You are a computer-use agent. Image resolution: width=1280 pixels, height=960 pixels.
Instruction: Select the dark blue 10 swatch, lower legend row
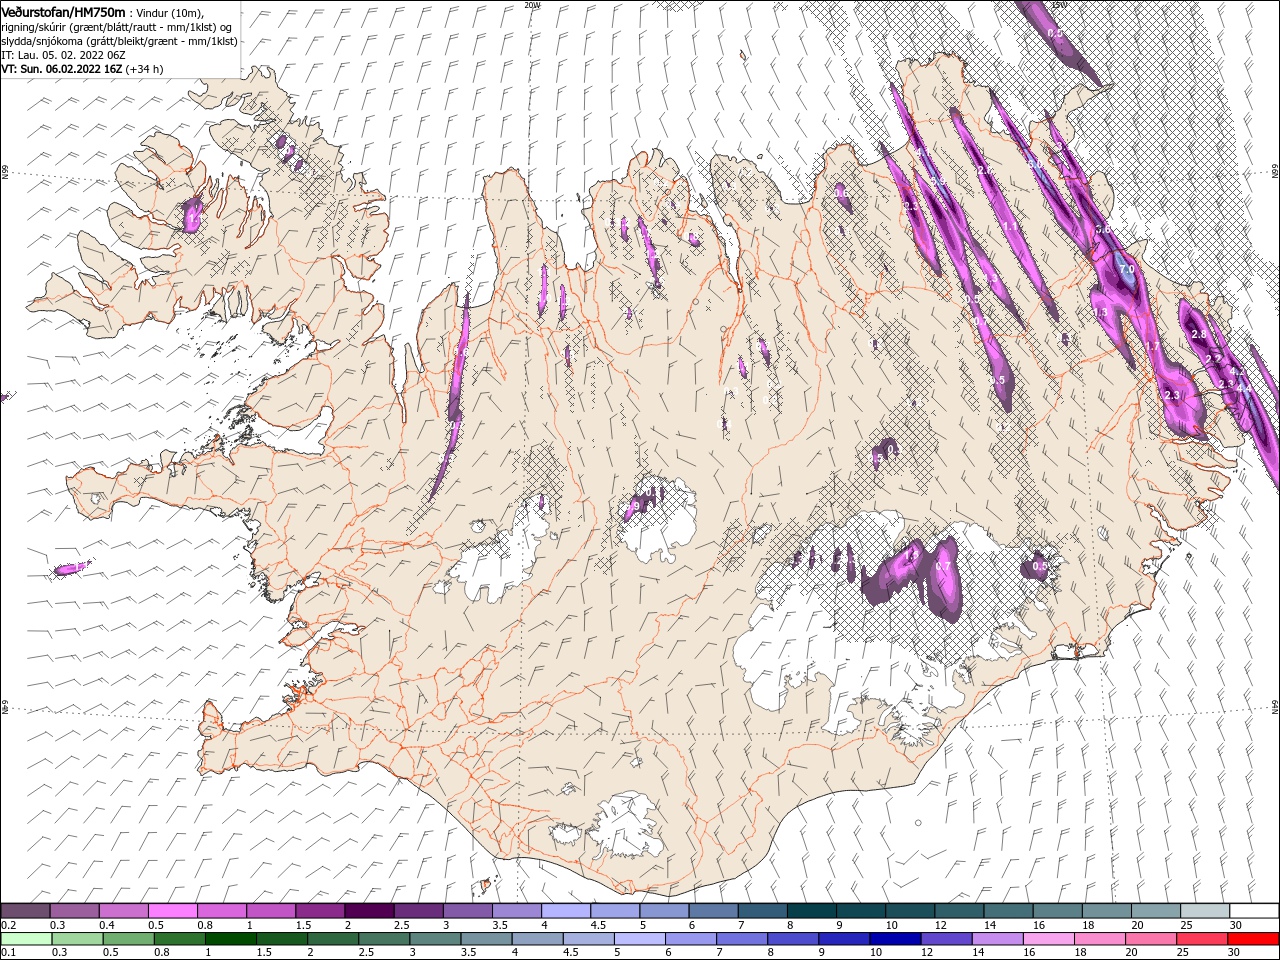(894, 939)
